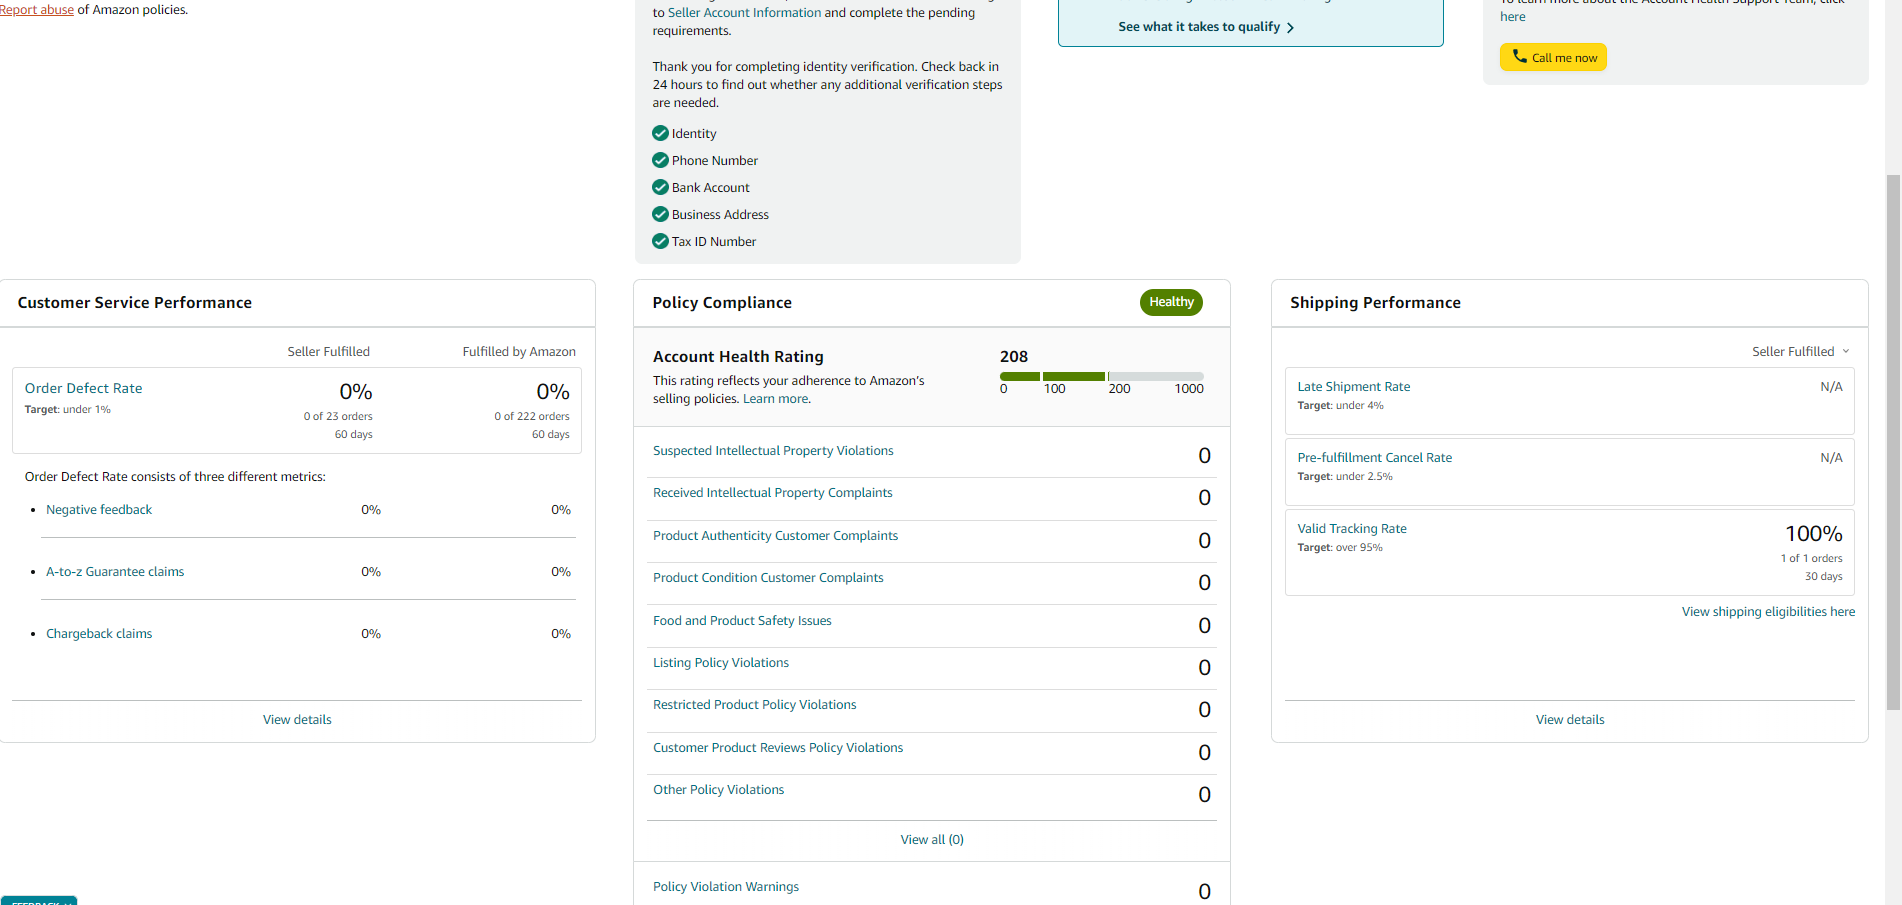This screenshot has height=905, width=1902.
Task: Click the Tax ID Number checkmark icon
Action: click(660, 241)
